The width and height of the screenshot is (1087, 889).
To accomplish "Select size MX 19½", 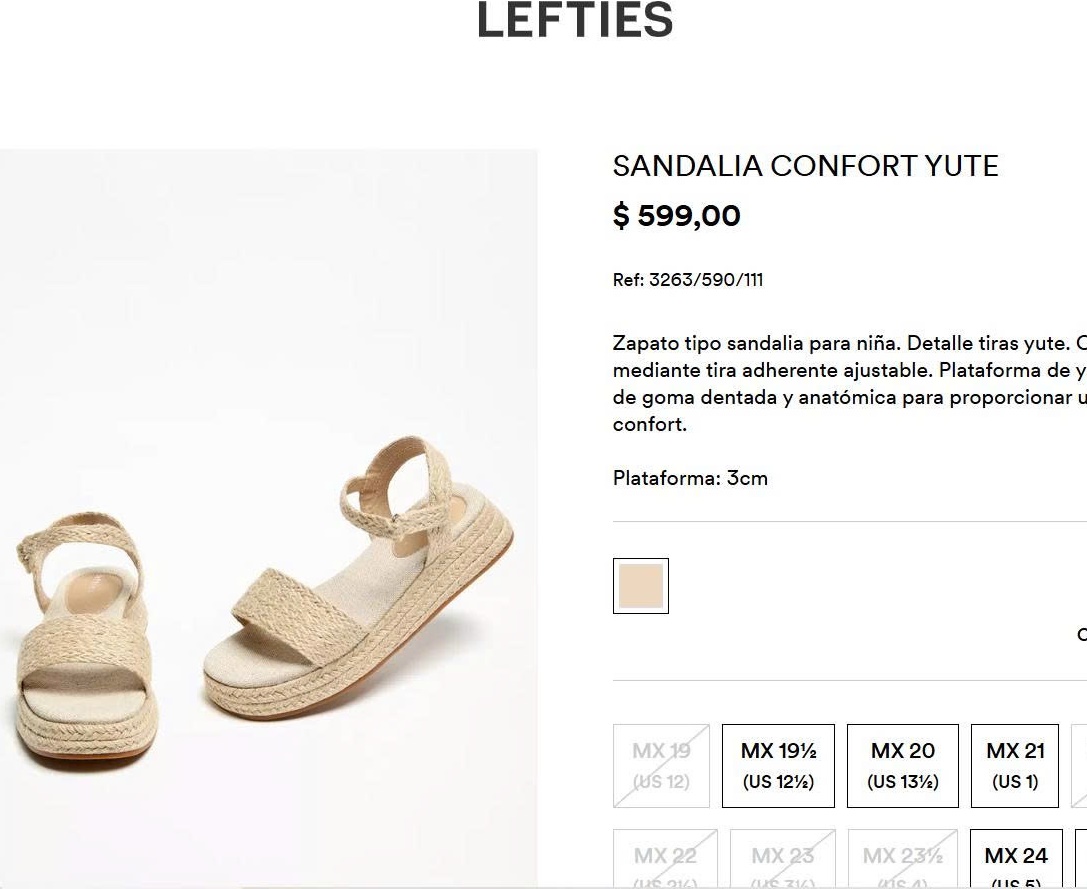I will click(x=778, y=766).
